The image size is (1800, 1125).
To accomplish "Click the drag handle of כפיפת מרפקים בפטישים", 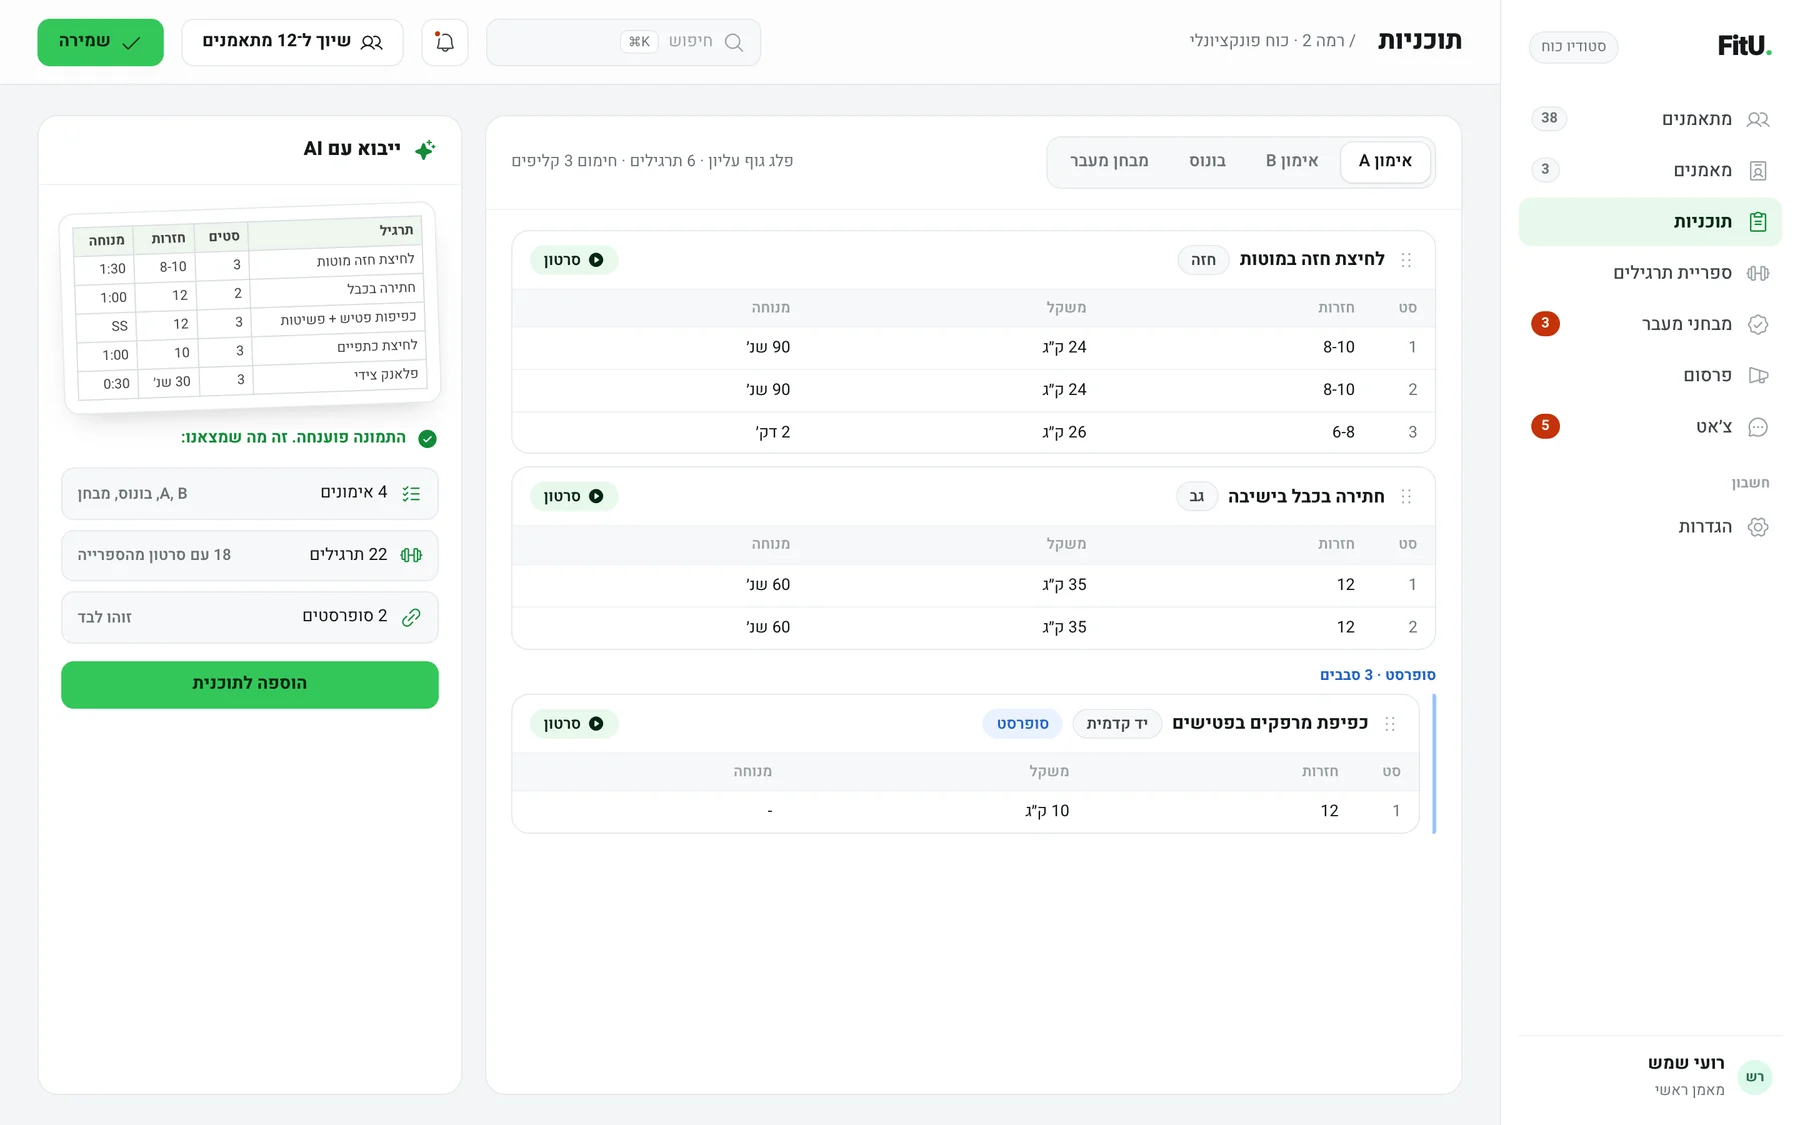I will pyautogui.click(x=1390, y=724).
